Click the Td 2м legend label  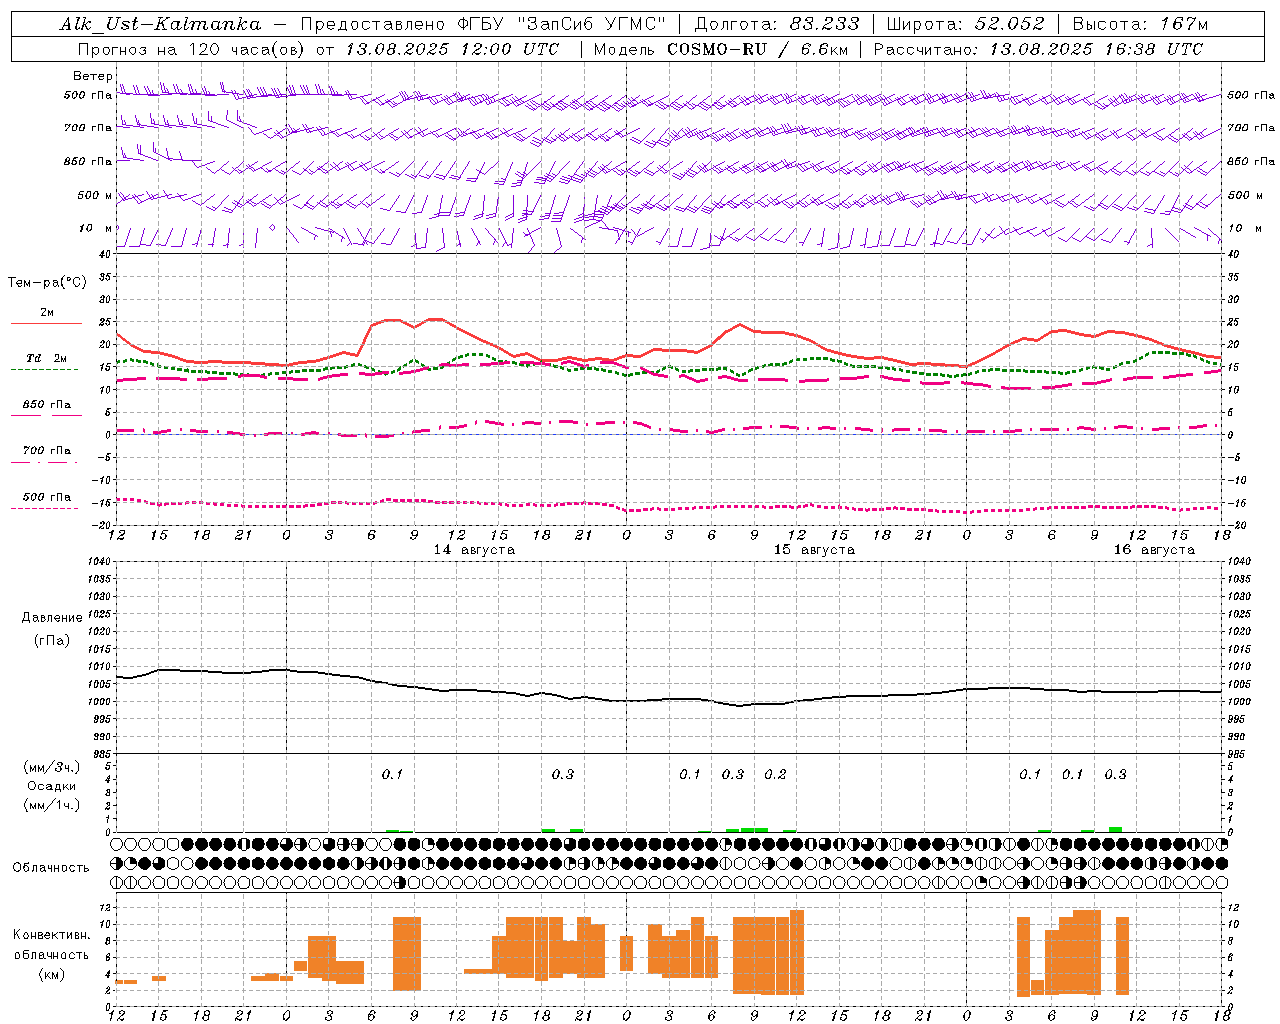click(47, 358)
